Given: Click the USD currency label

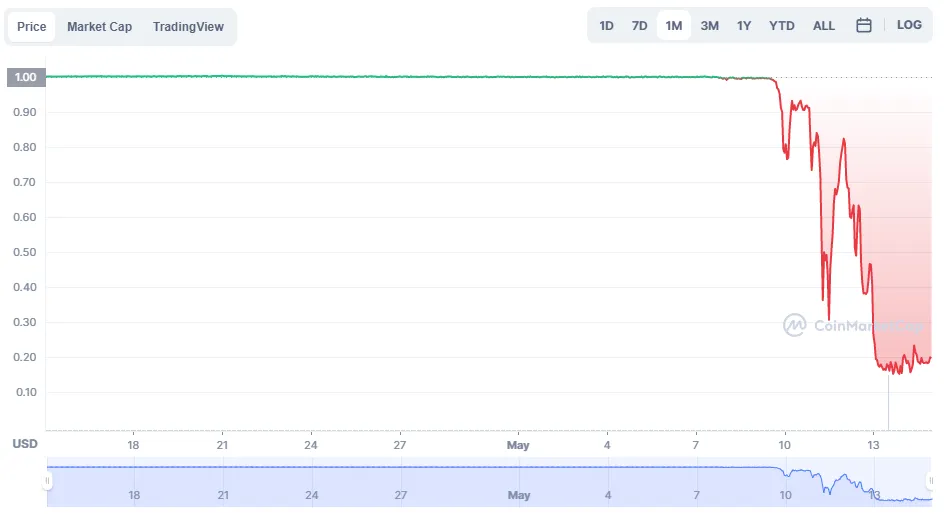Looking at the screenshot, I should 25,444.
